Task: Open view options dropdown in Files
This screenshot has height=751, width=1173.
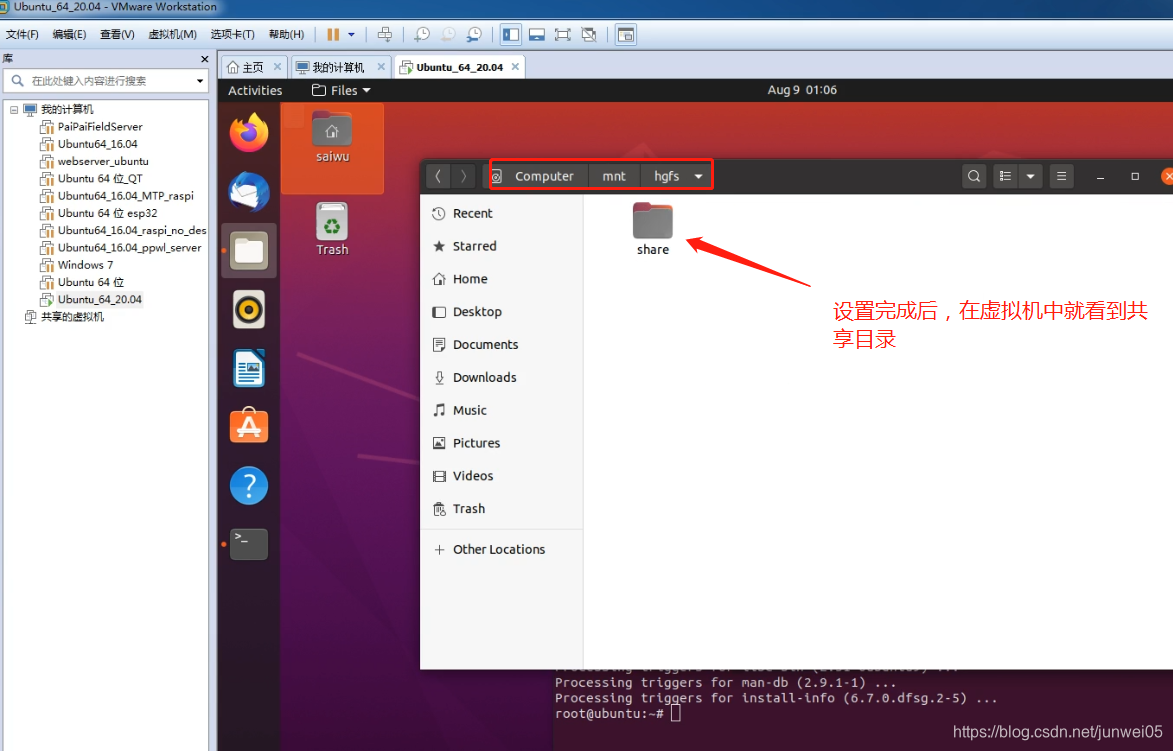Action: click(x=1030, y=177)
